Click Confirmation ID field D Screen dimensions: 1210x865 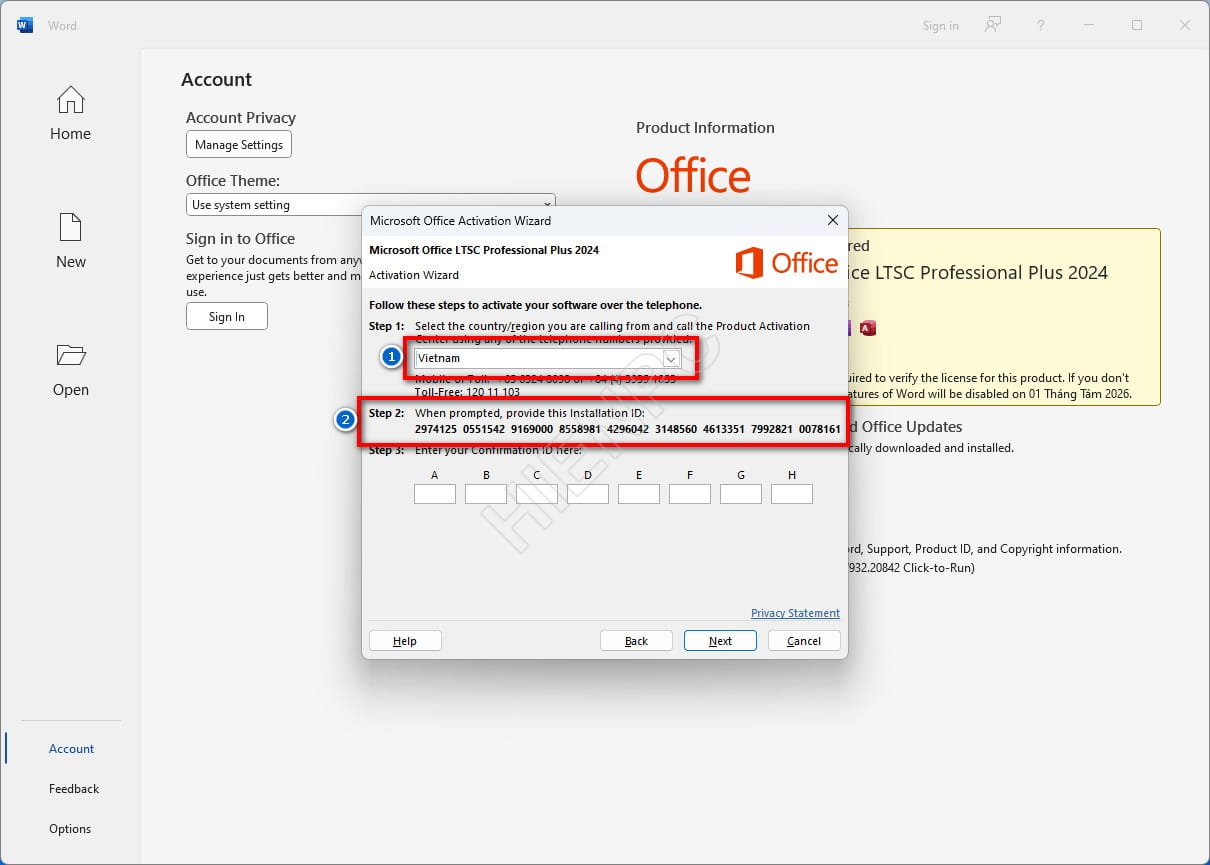588,494
